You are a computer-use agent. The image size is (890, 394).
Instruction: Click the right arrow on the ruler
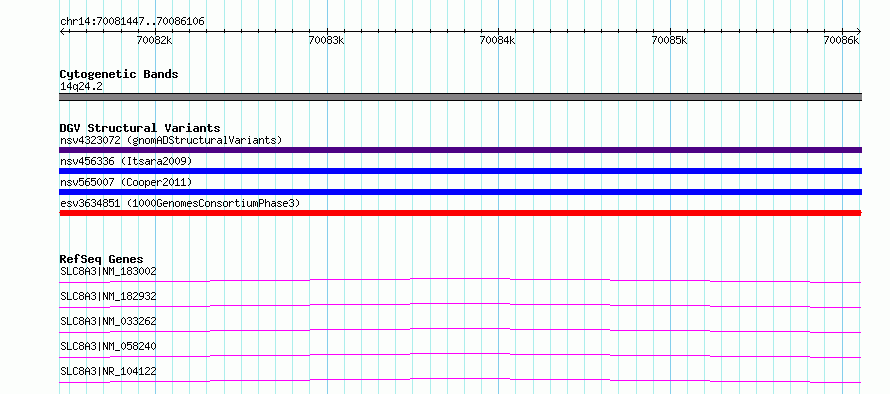[859, 32]
